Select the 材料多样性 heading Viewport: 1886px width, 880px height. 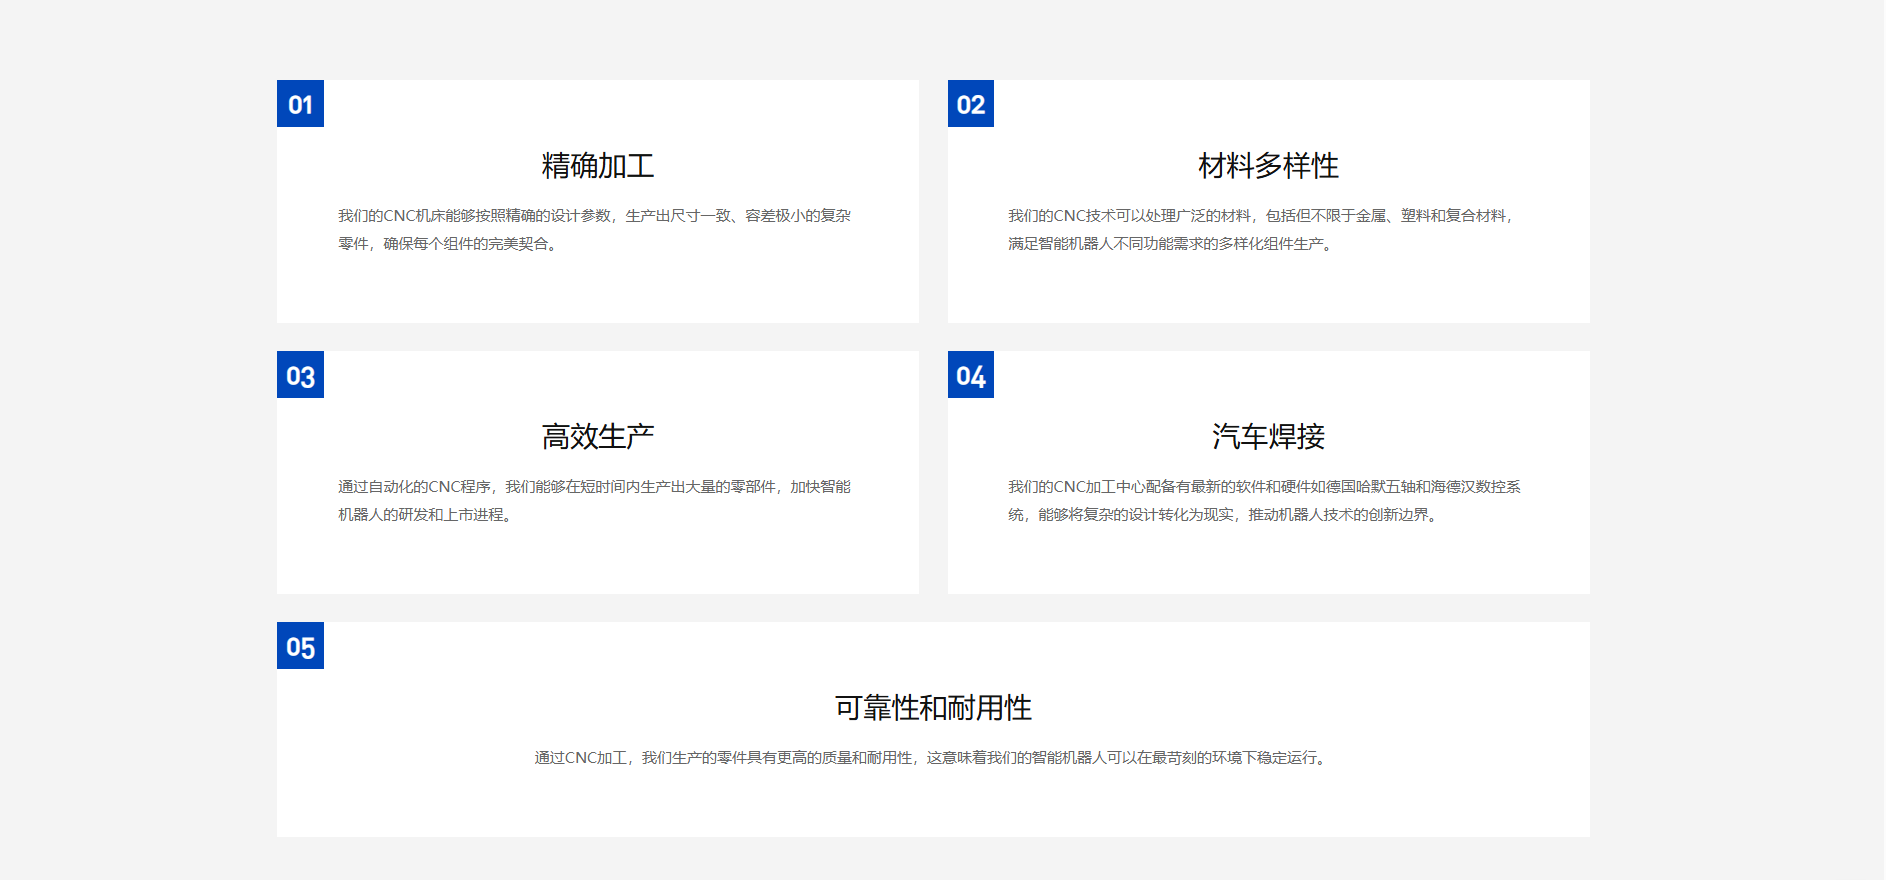(x=1268, y=166)
